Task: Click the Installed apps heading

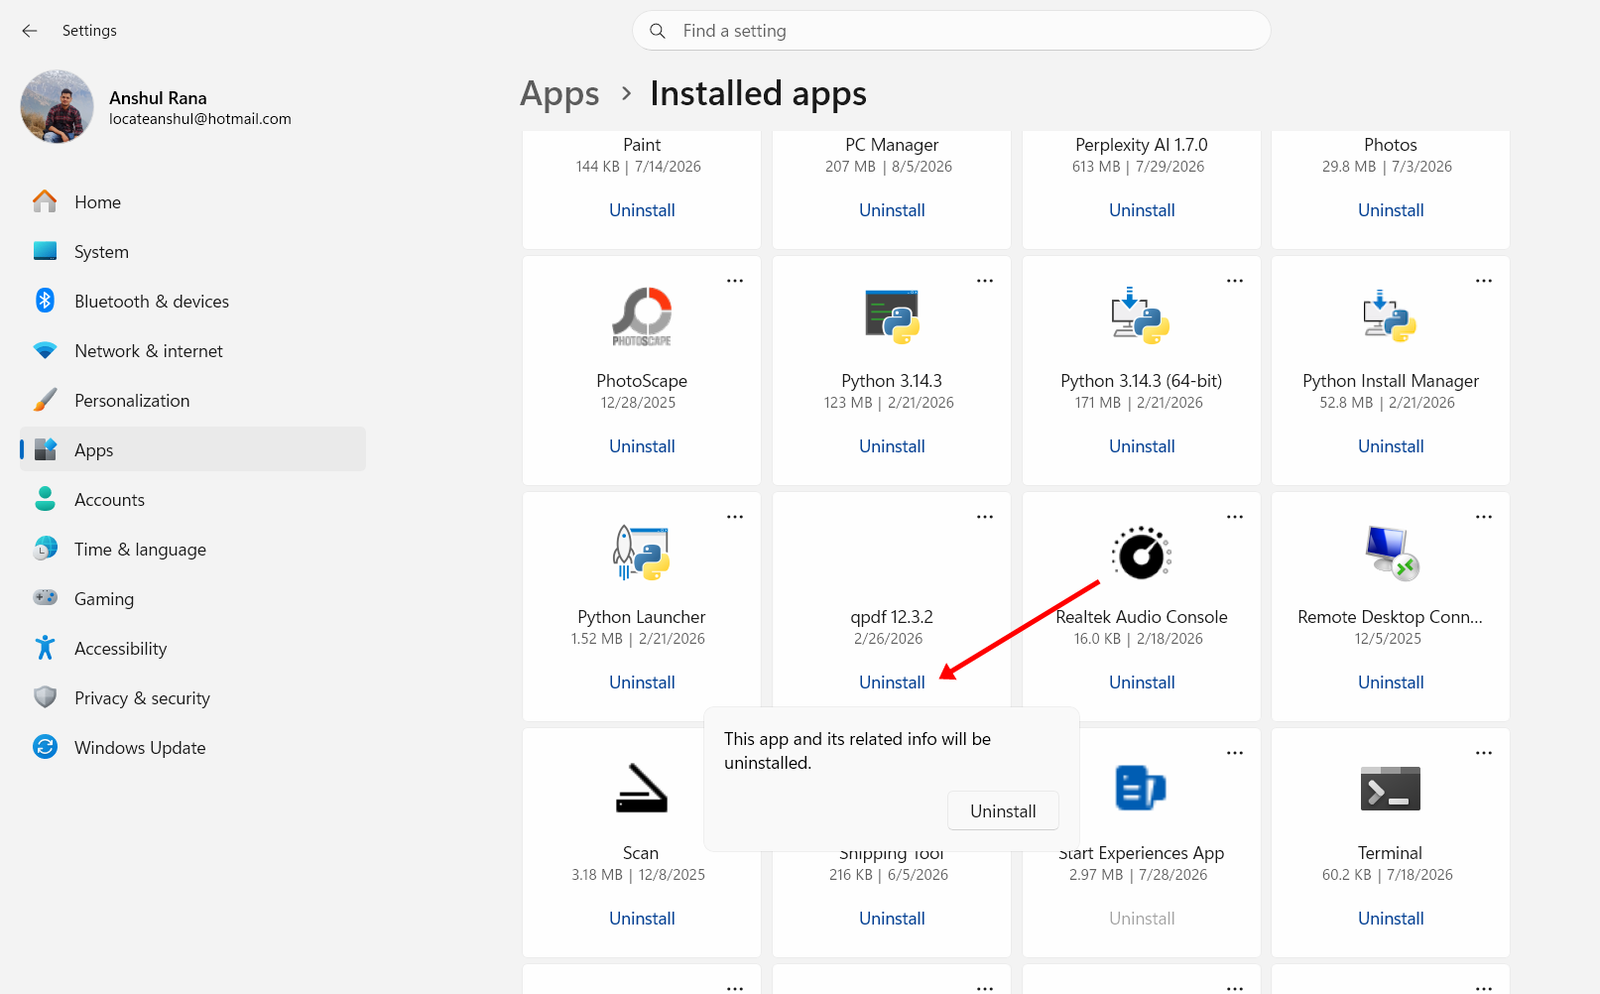Action: [x=758, y=94]
